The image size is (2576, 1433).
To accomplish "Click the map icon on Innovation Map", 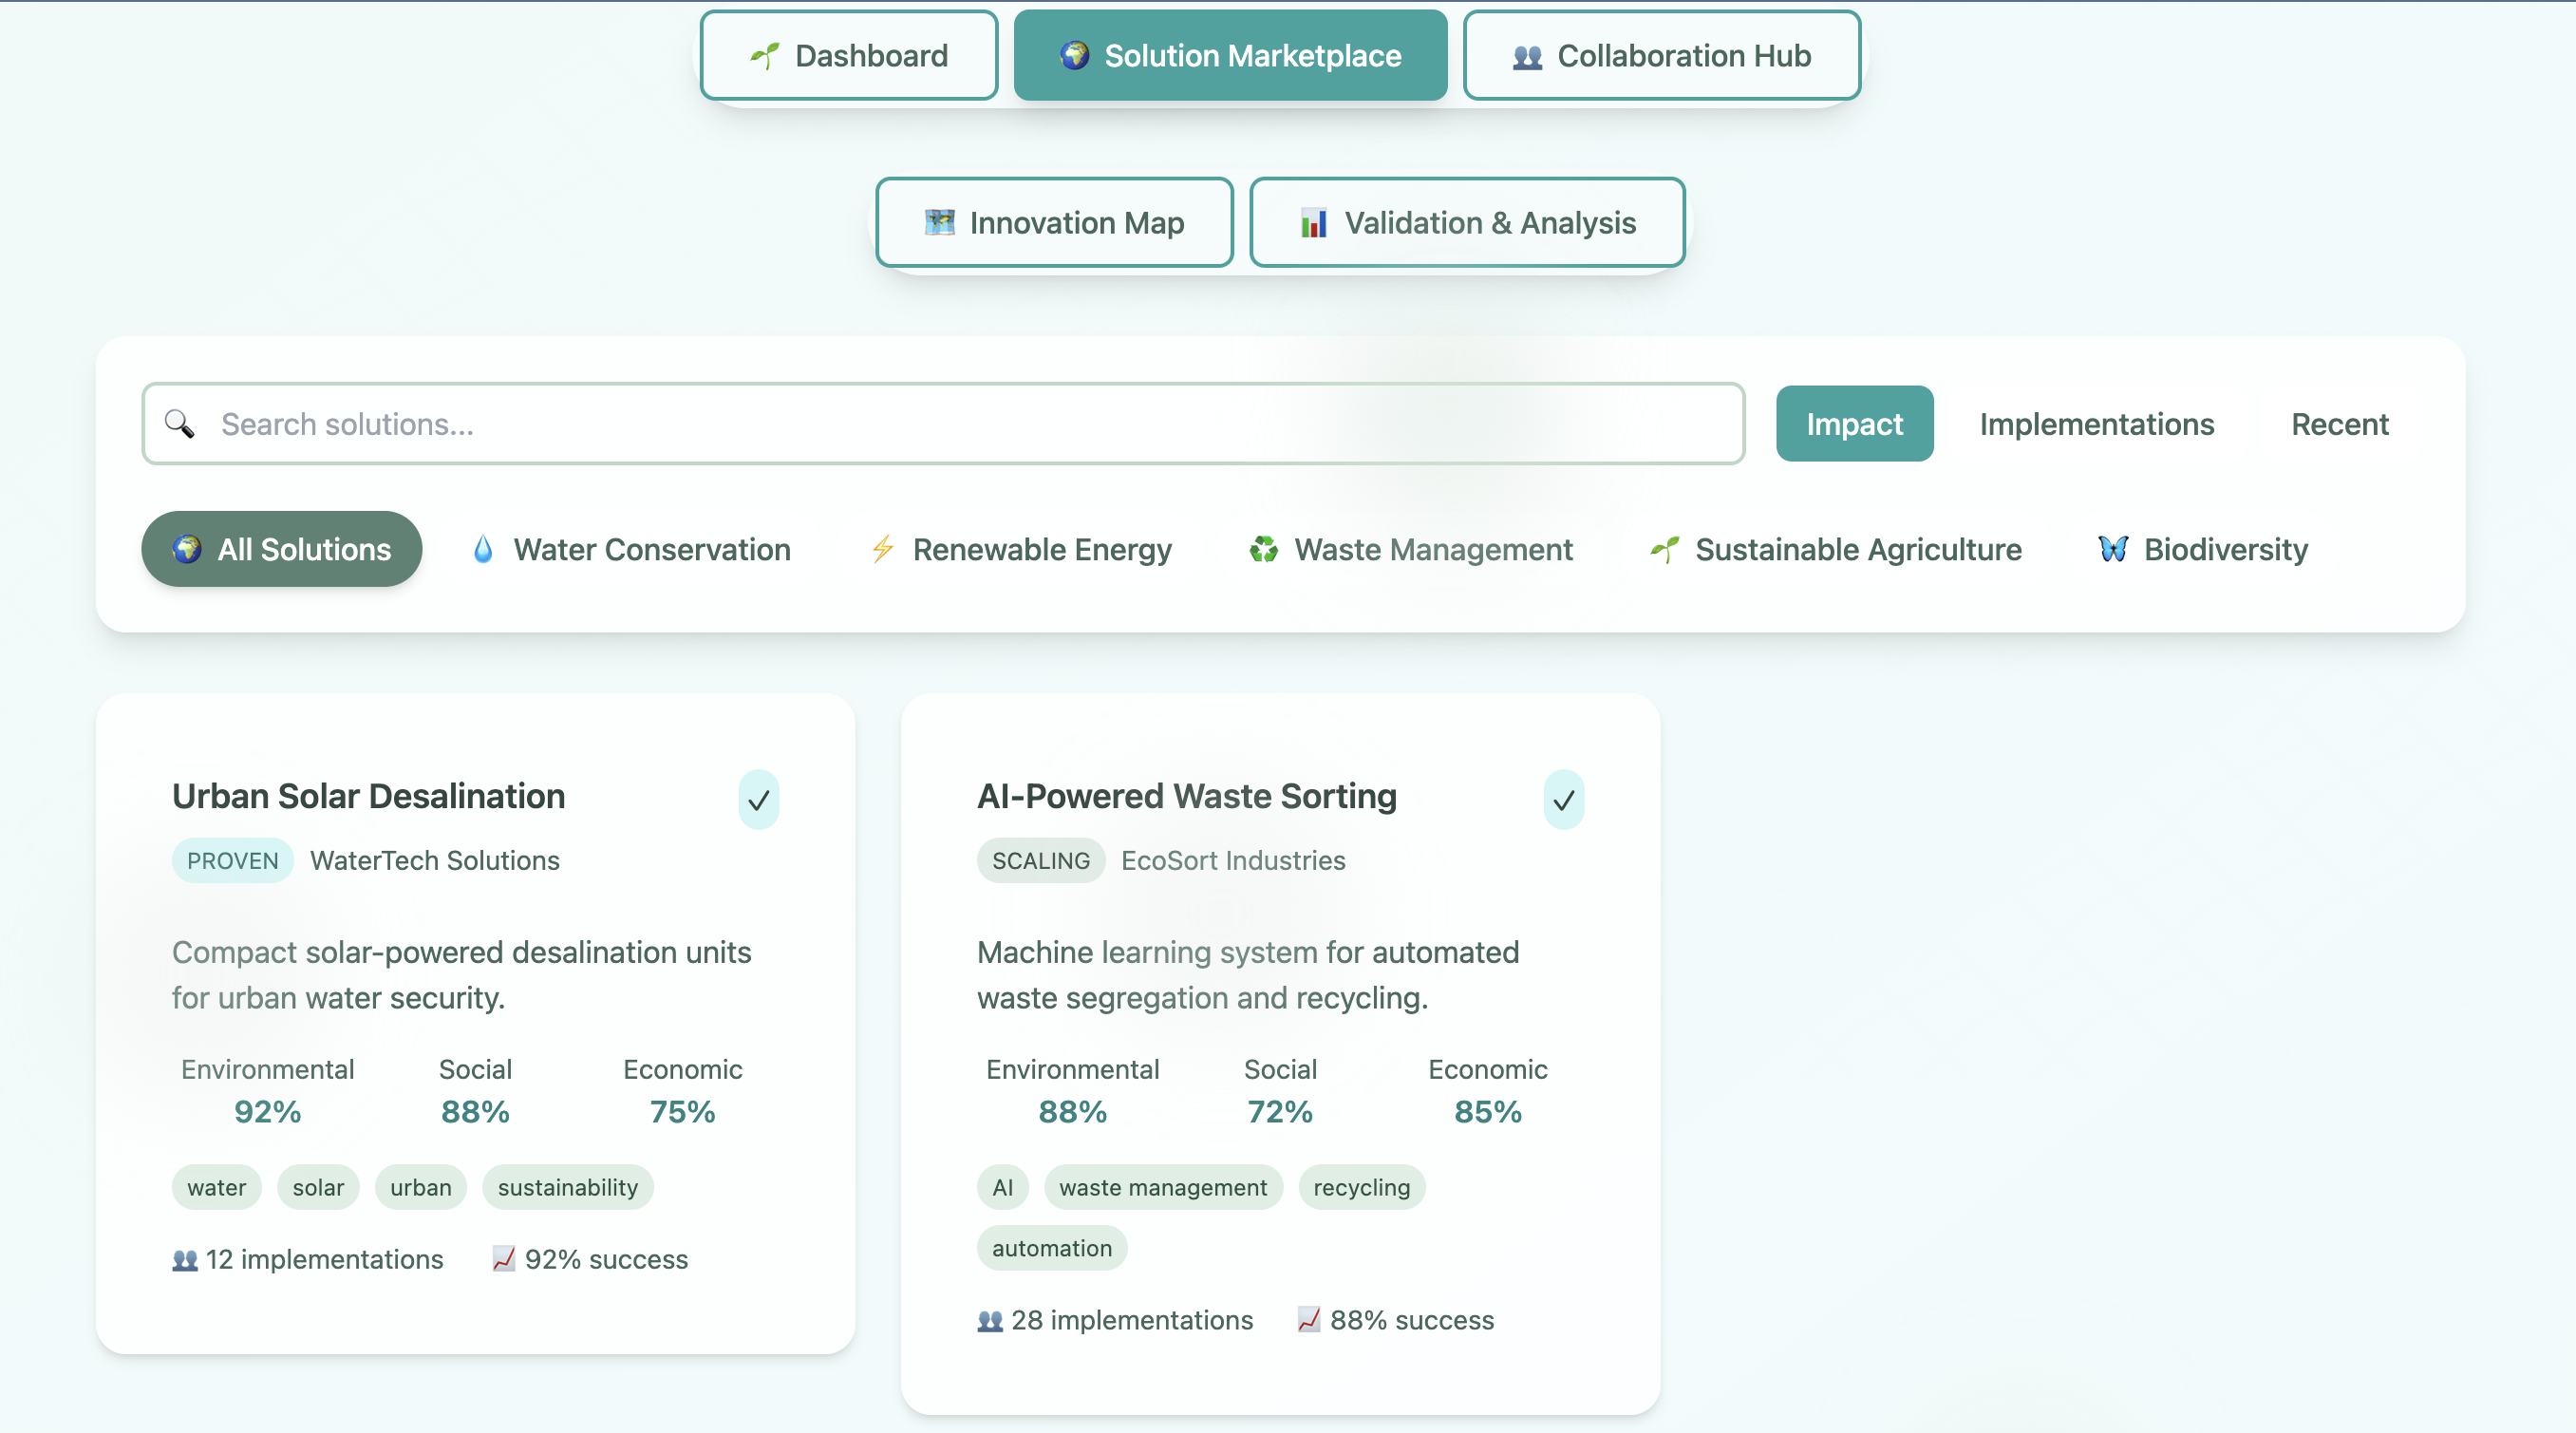I will (939, 222).
